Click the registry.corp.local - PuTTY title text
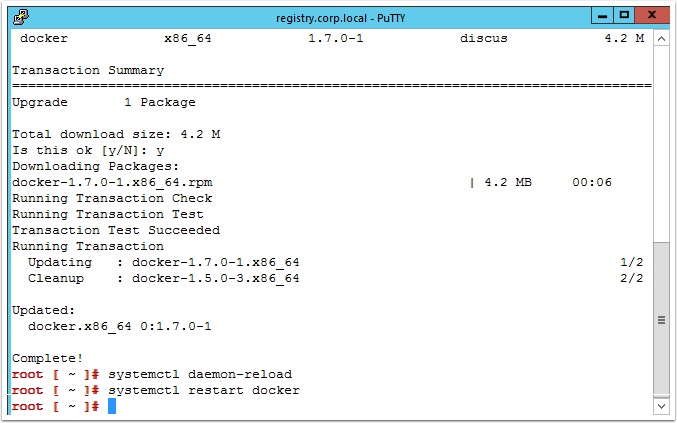Image resolution: width=677 pixels, height=423 pixels. (x=340, y=18)
